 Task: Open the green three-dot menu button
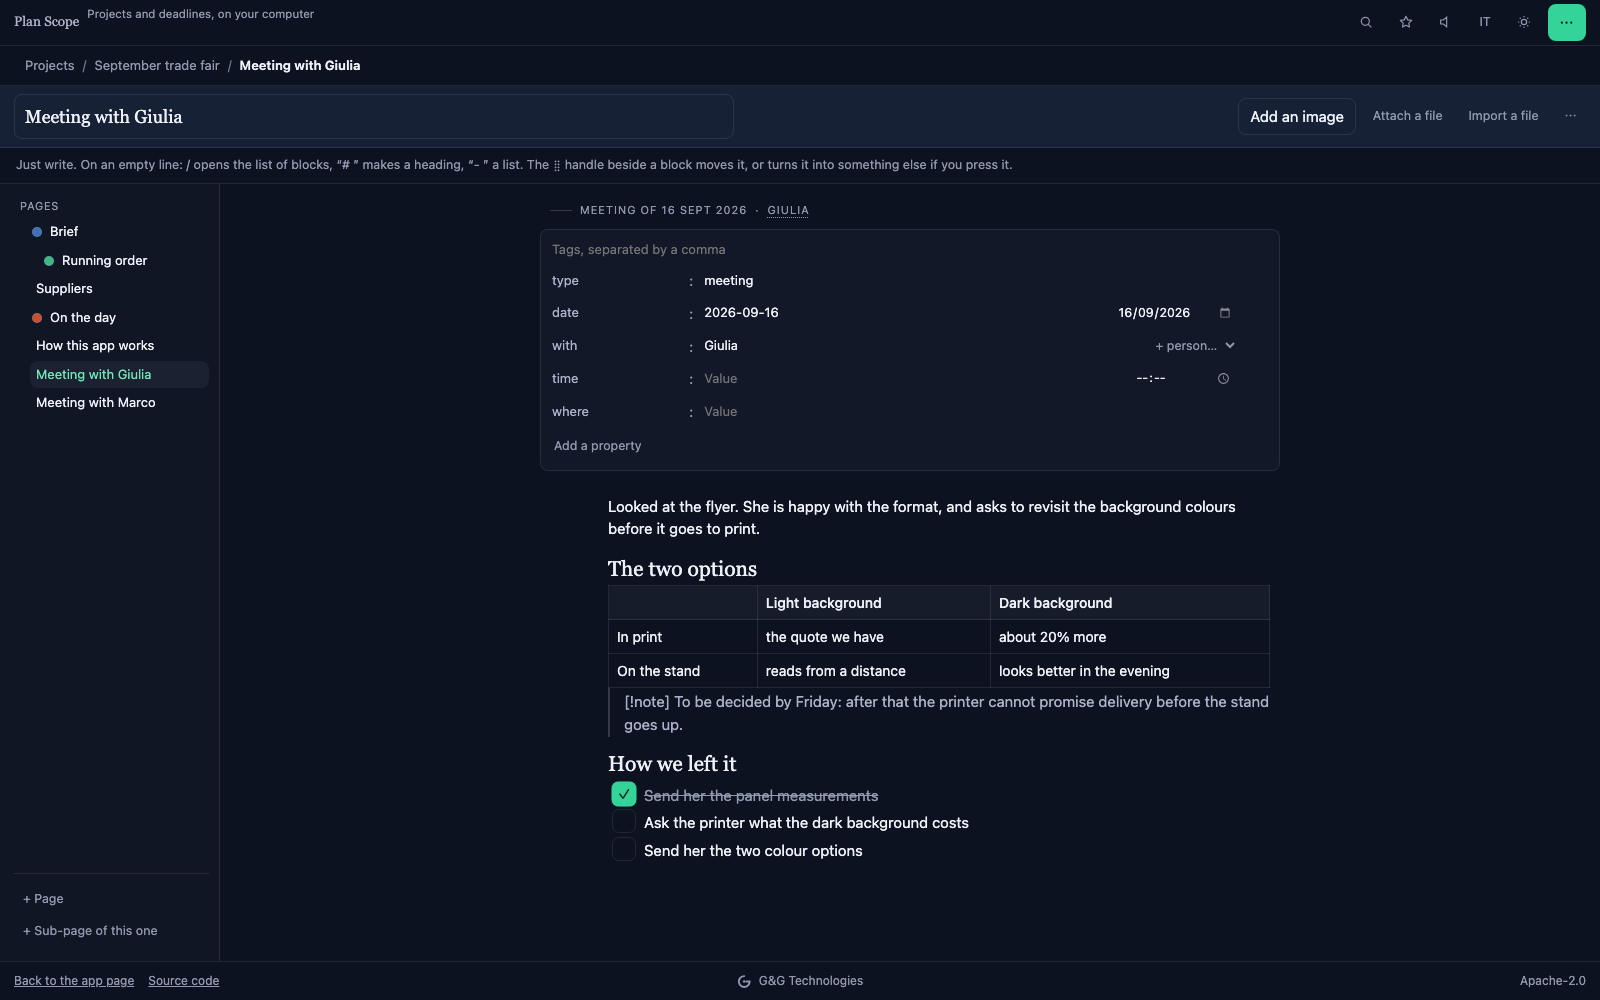tap(1566, 22)
